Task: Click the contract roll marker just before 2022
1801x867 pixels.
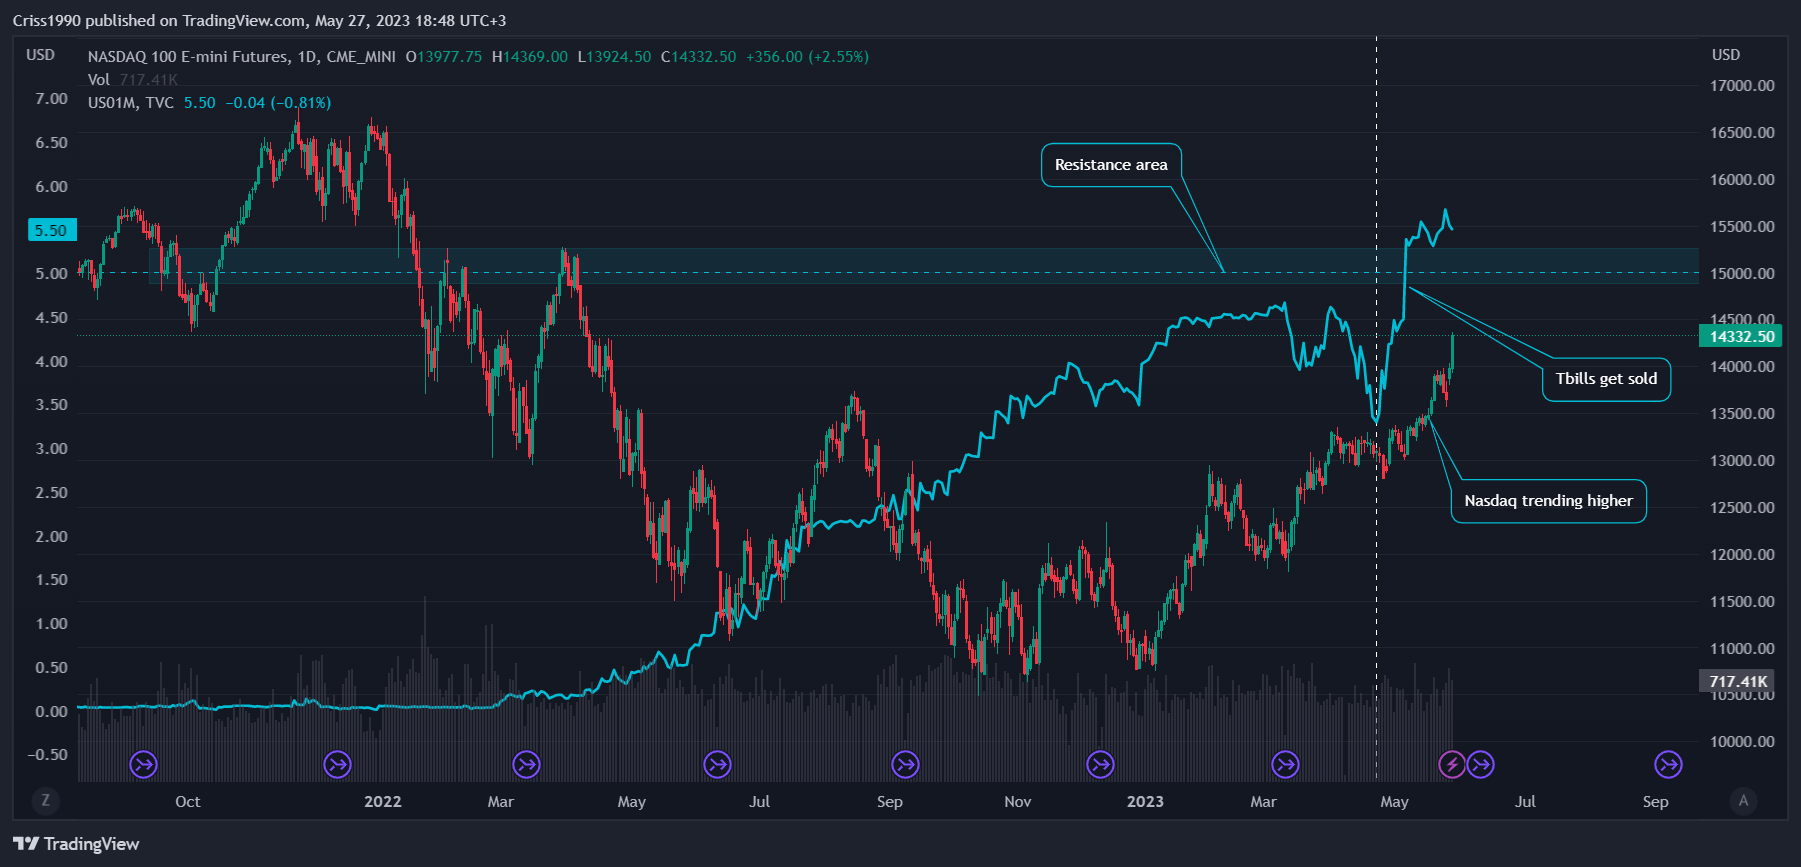Action: click(338, 765)
